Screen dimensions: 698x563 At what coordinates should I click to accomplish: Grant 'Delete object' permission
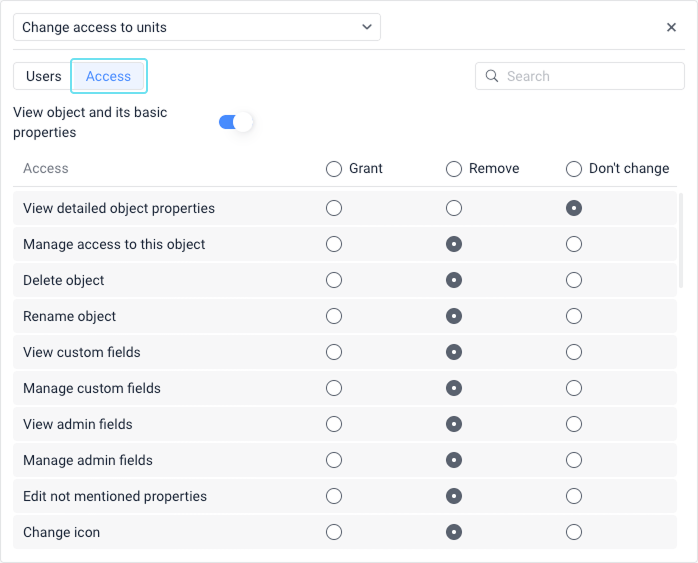tap(334, 280)
